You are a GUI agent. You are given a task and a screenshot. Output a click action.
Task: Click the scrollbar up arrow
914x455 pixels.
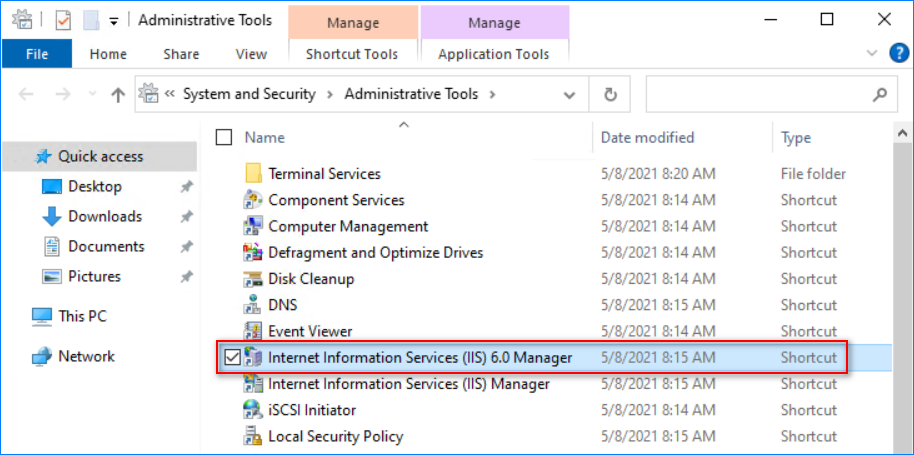click(902, 134)
